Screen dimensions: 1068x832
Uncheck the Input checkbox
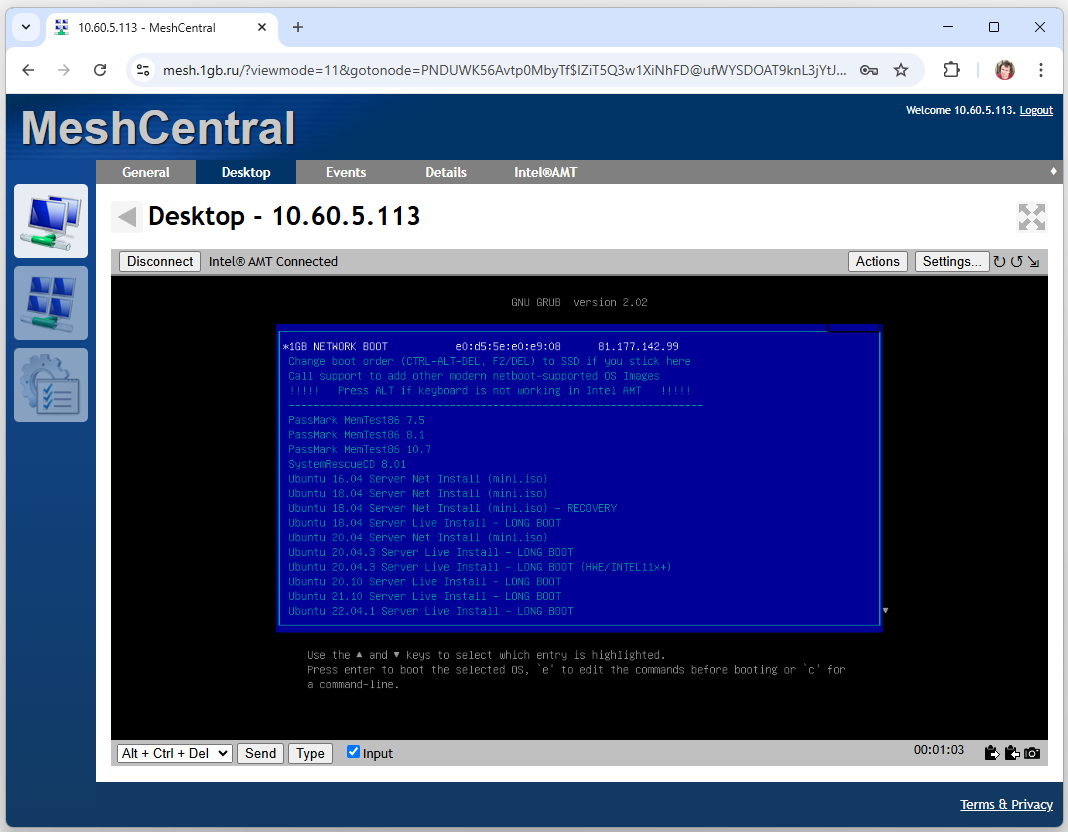[x=353, y=752]
